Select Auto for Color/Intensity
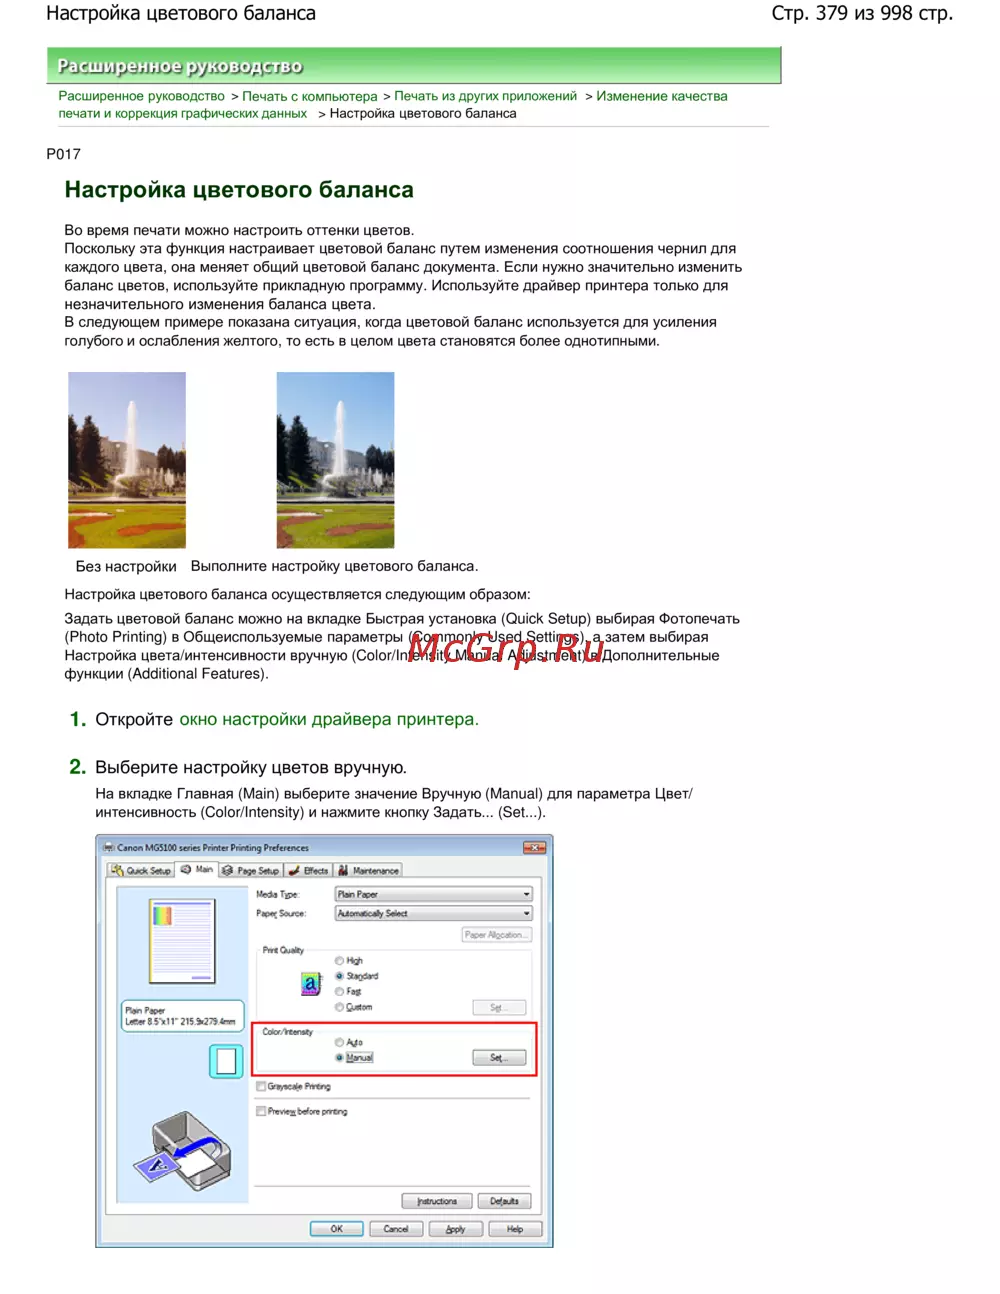 point(340,1042)
